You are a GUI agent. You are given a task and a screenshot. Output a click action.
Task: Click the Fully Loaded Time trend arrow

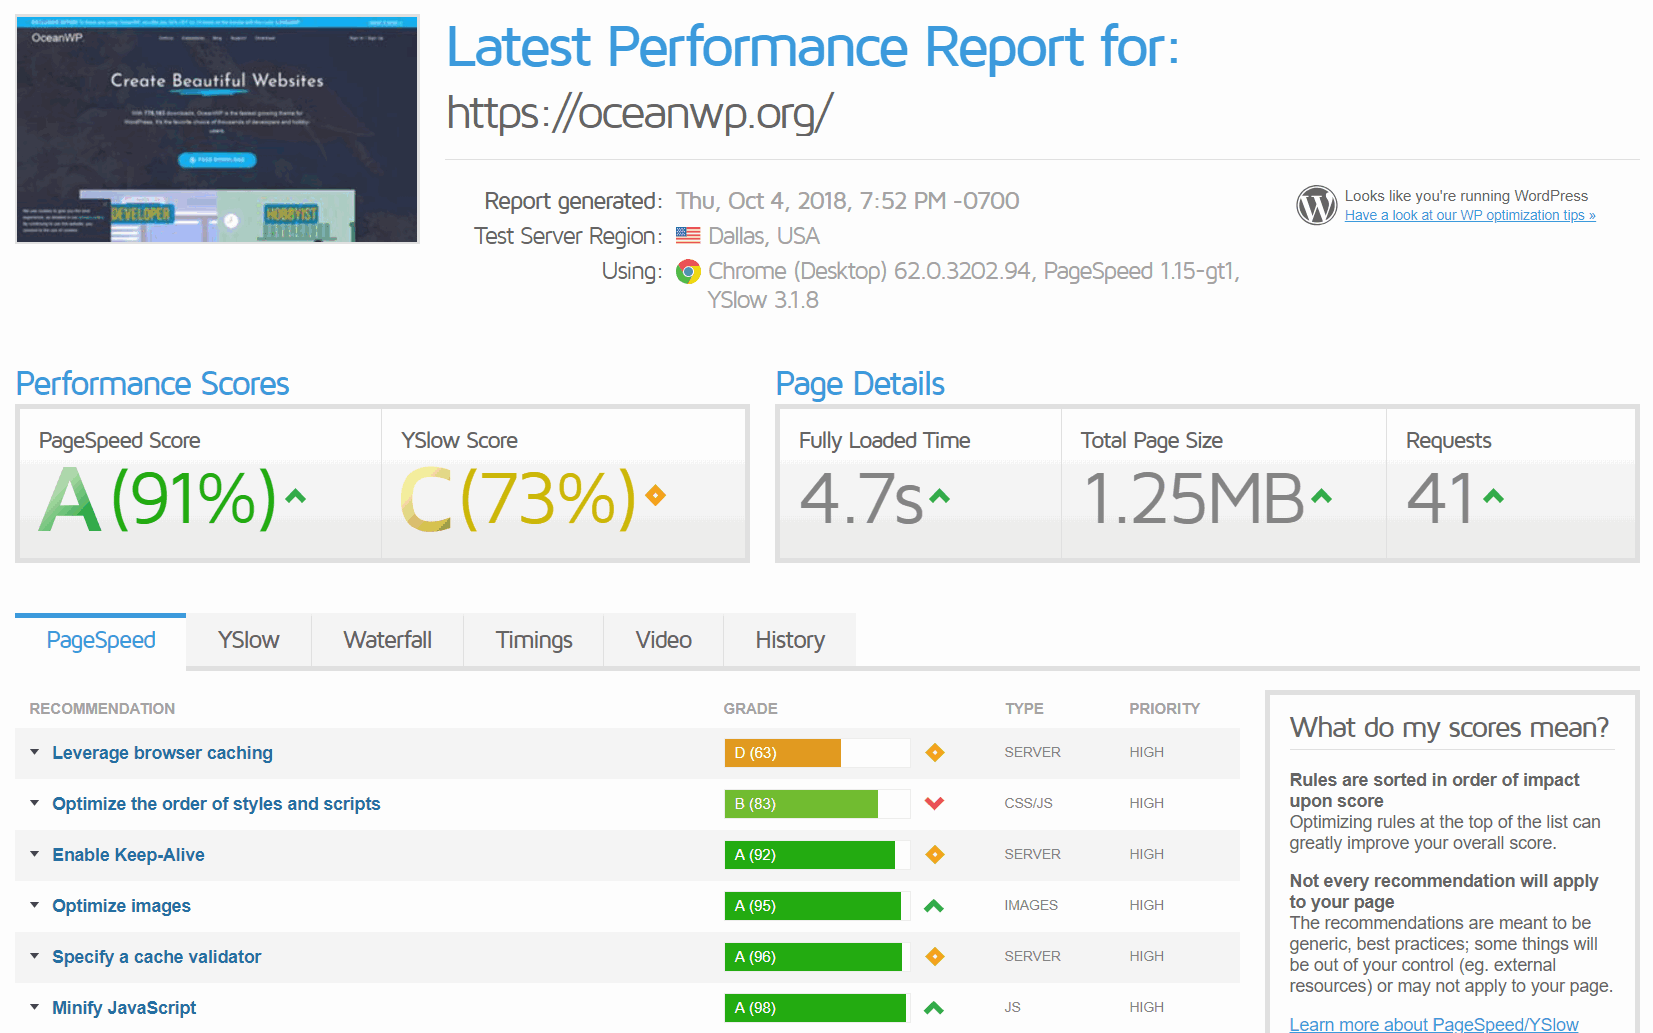click(x=939, y=495)
